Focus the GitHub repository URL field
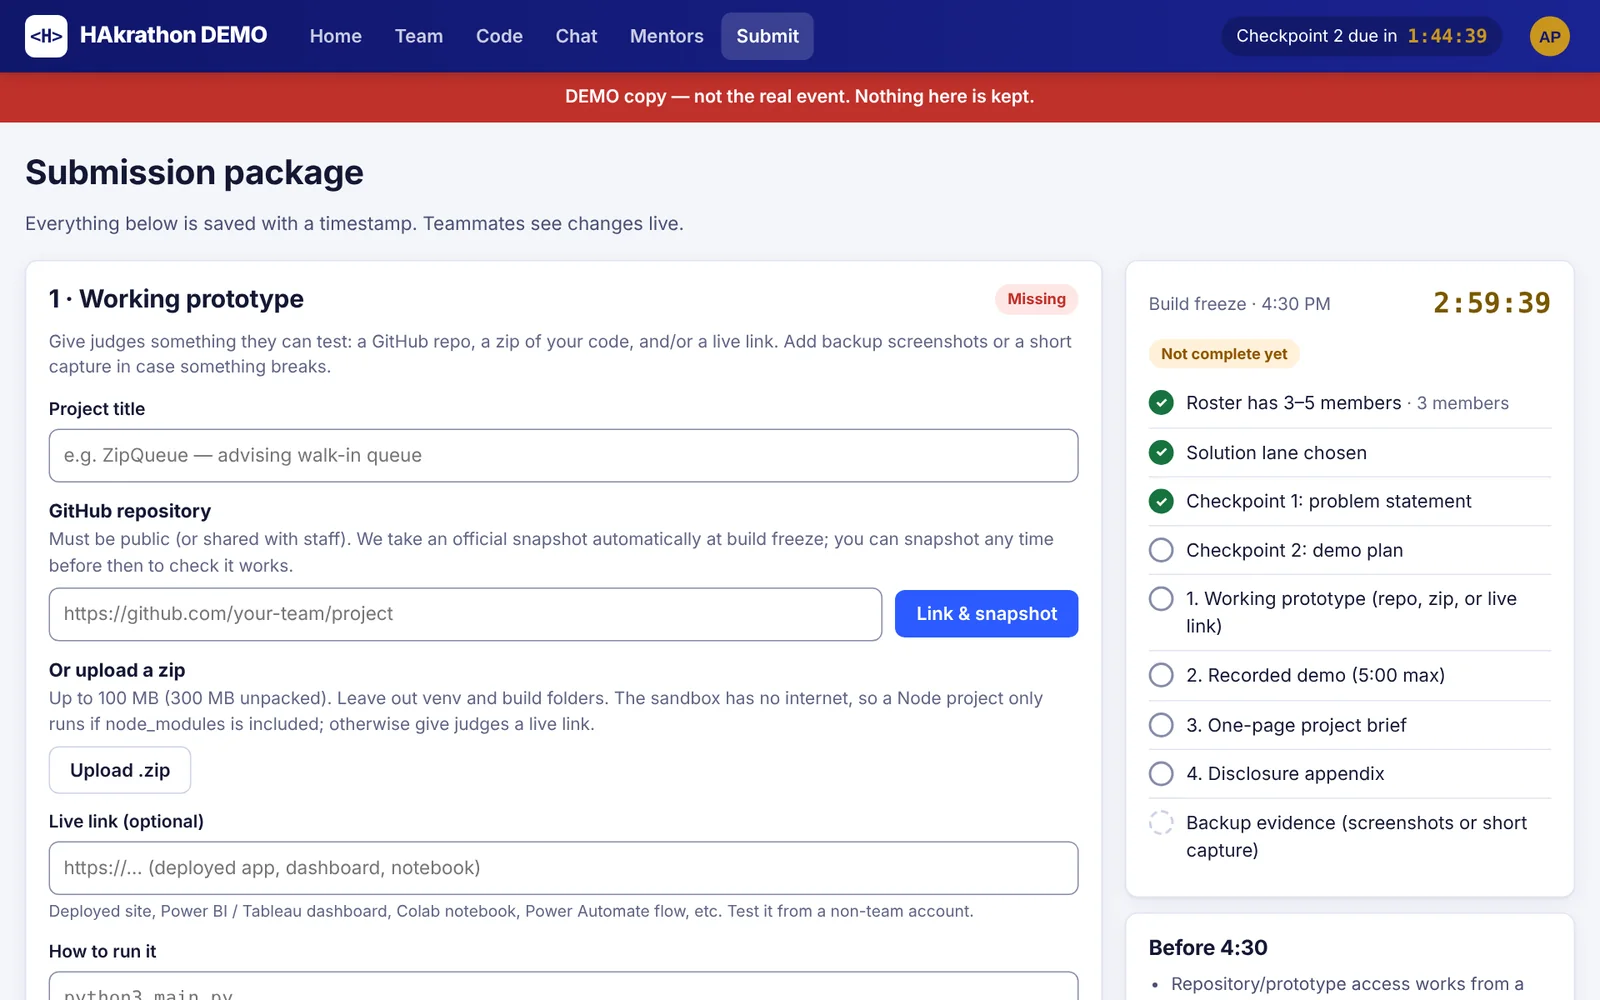The height and width of the screenshot is (1000, 1600). tap(465, 614)
